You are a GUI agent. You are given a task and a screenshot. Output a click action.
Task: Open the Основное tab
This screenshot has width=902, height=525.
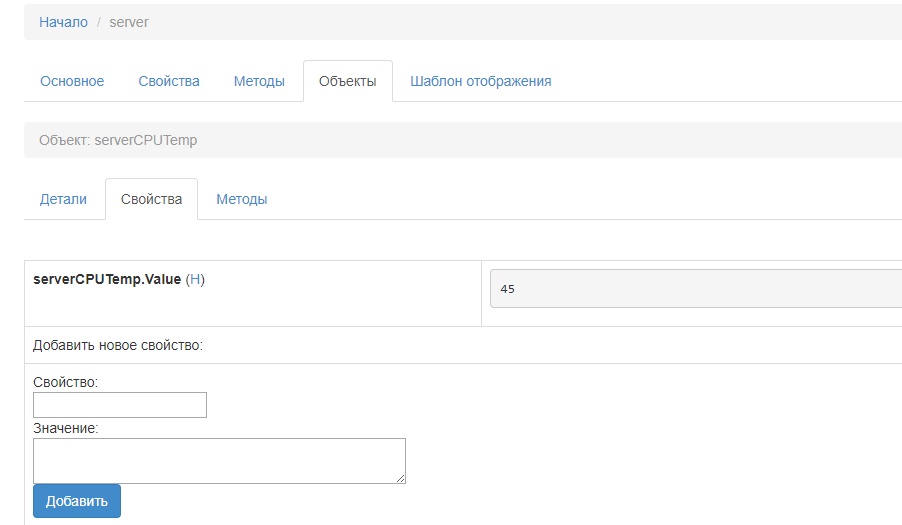point(72,81)
